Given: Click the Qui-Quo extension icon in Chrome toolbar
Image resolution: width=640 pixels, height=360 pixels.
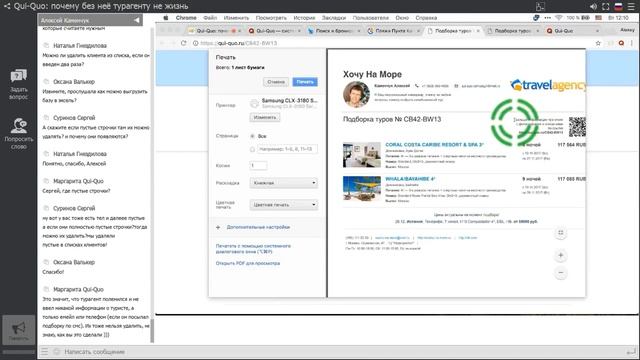Looking at the screenshot, I should click(x=621, y=43).
